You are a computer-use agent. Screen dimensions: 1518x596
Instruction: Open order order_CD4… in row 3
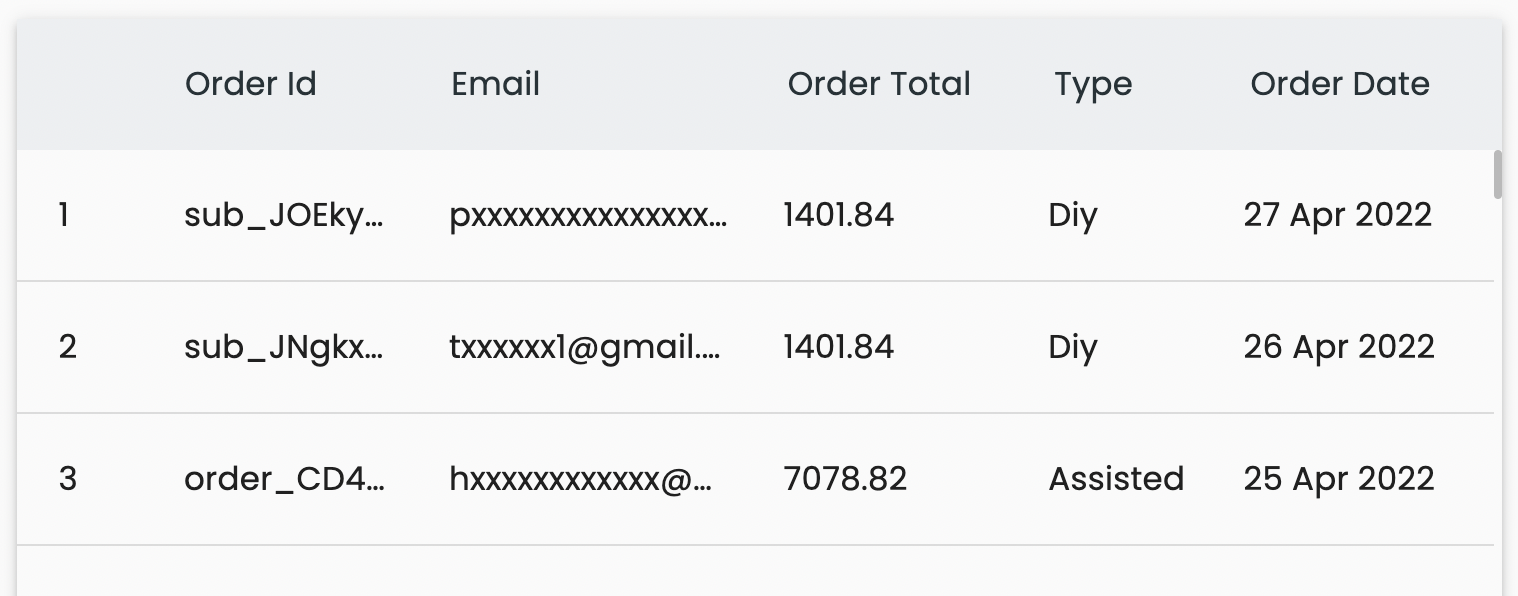(x=284, y=479)
